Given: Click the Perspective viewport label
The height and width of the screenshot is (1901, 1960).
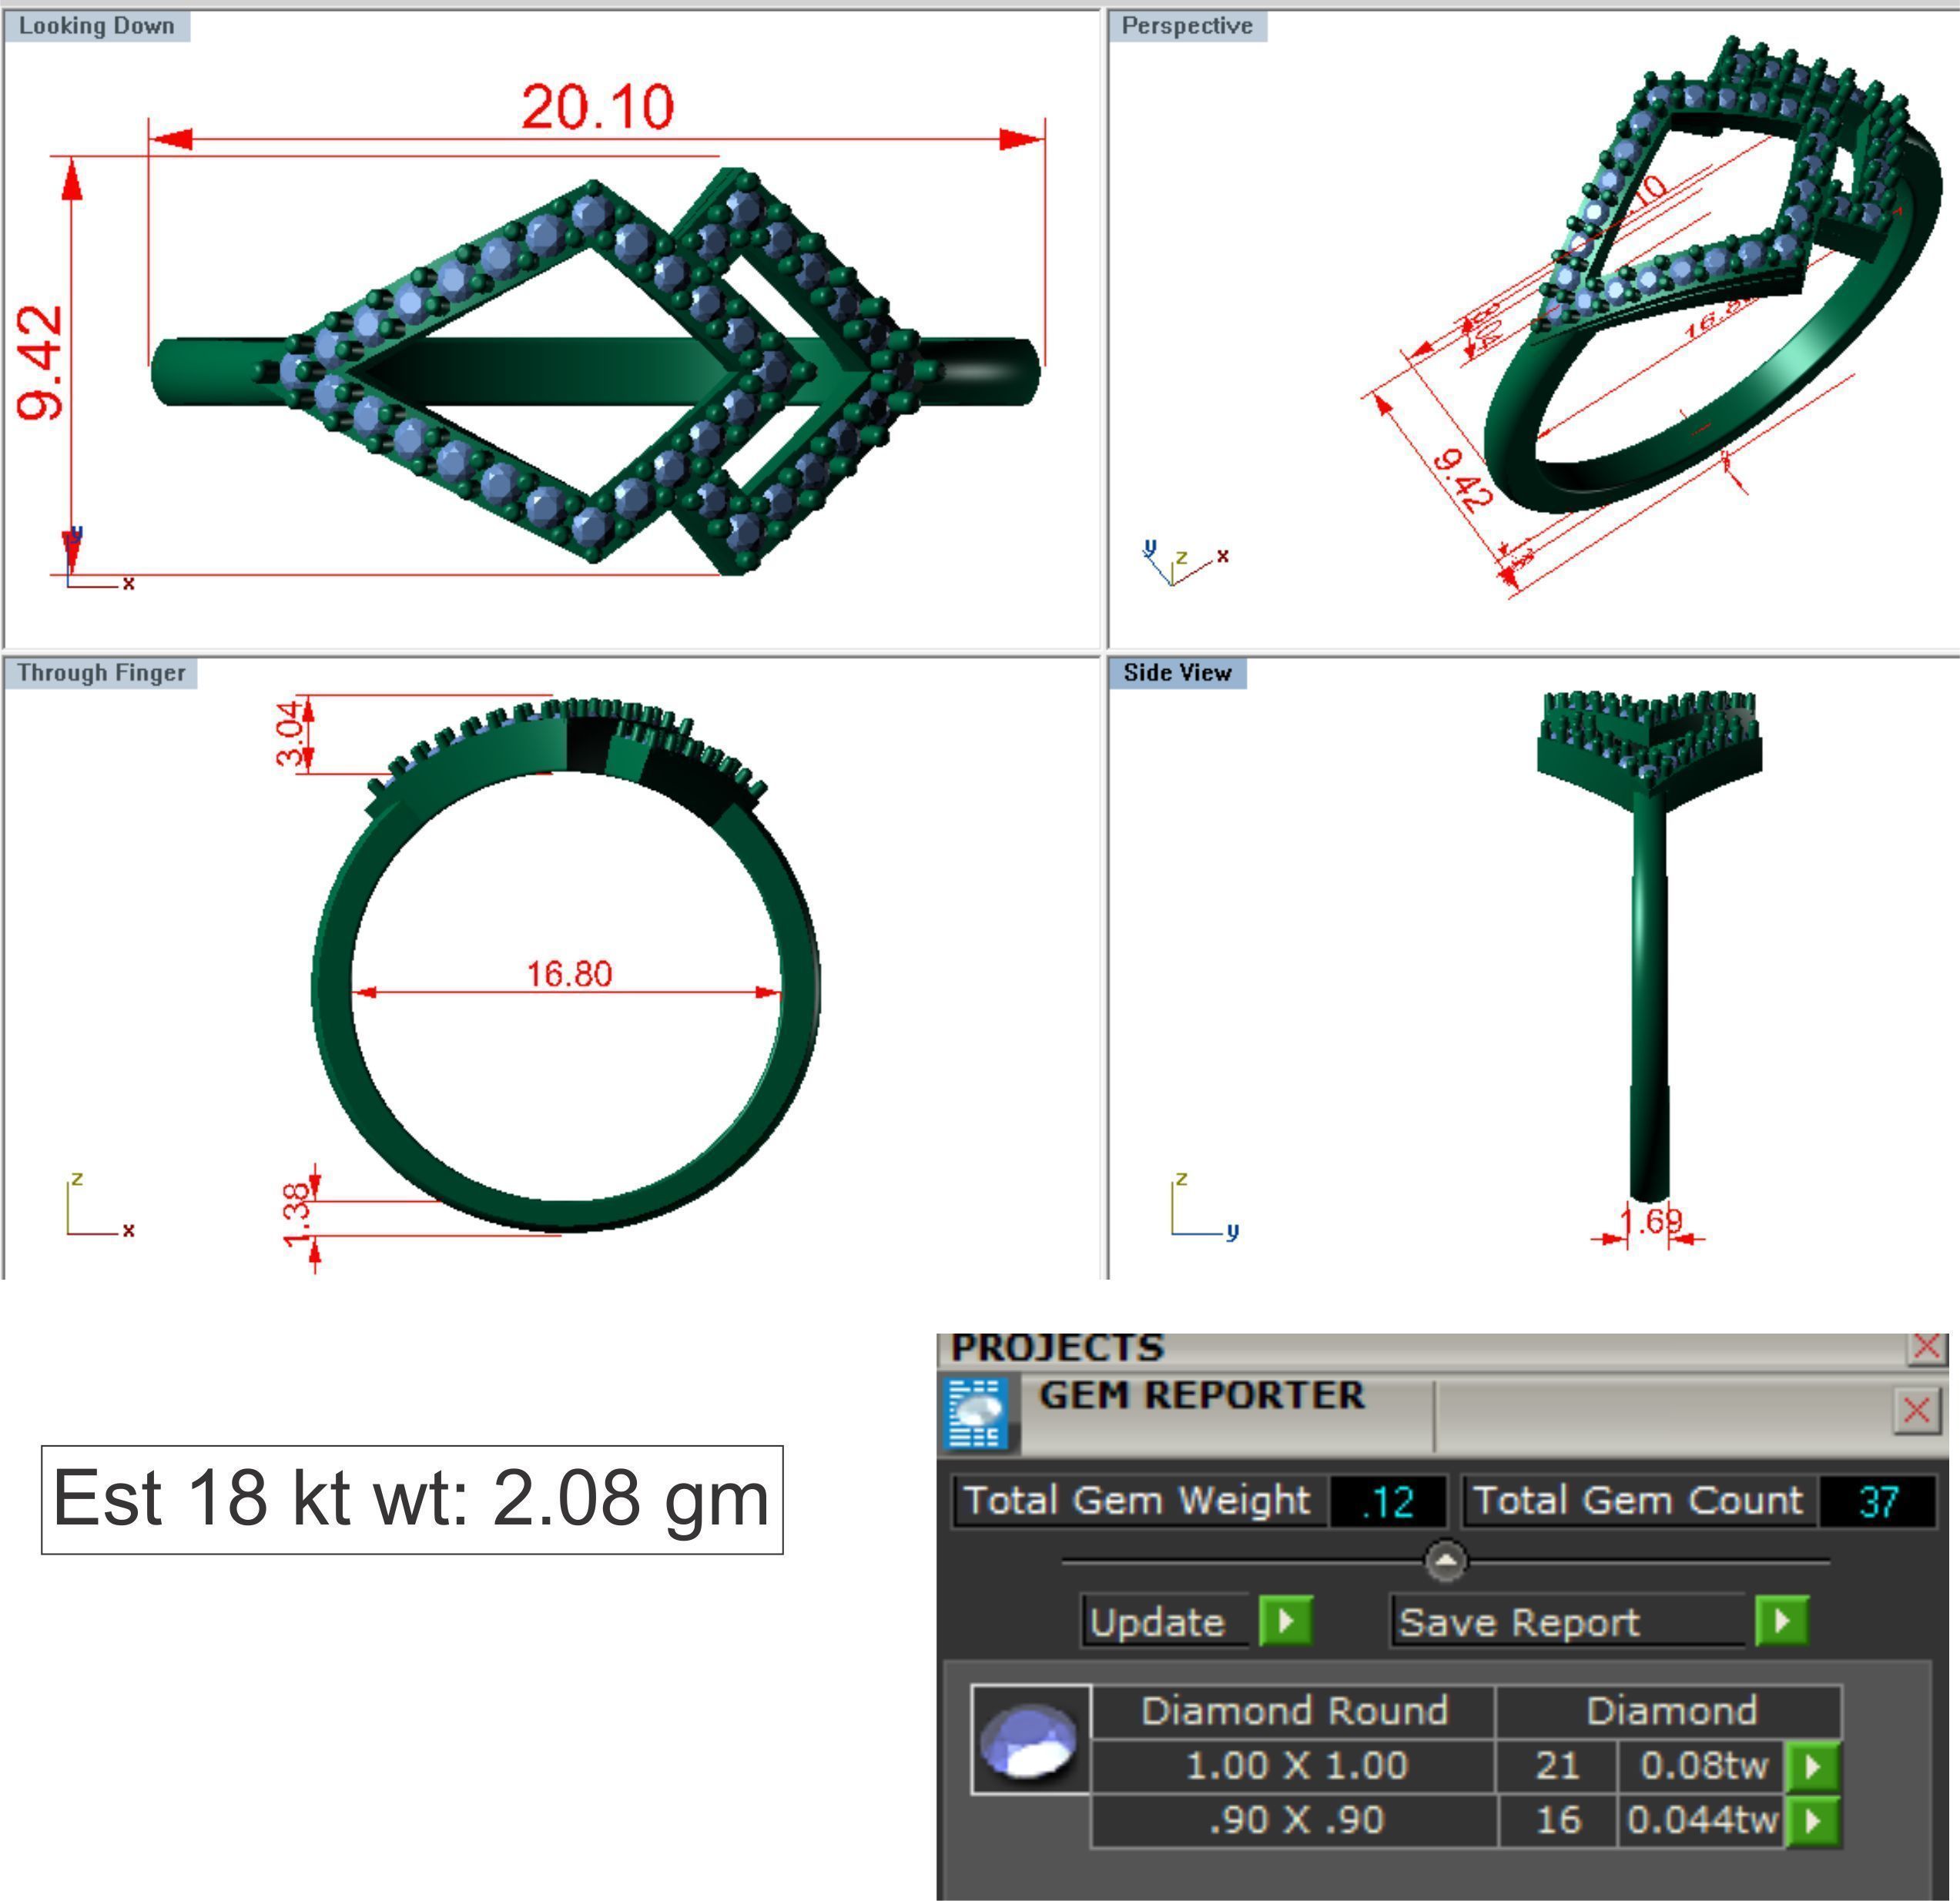Looking at the screenshot, I should click(1187, 26).
